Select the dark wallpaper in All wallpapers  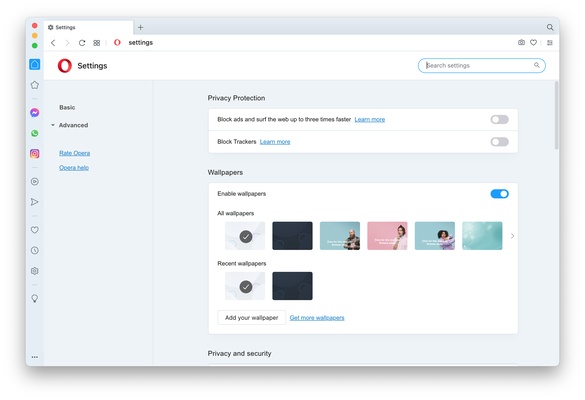pos(292,236)
